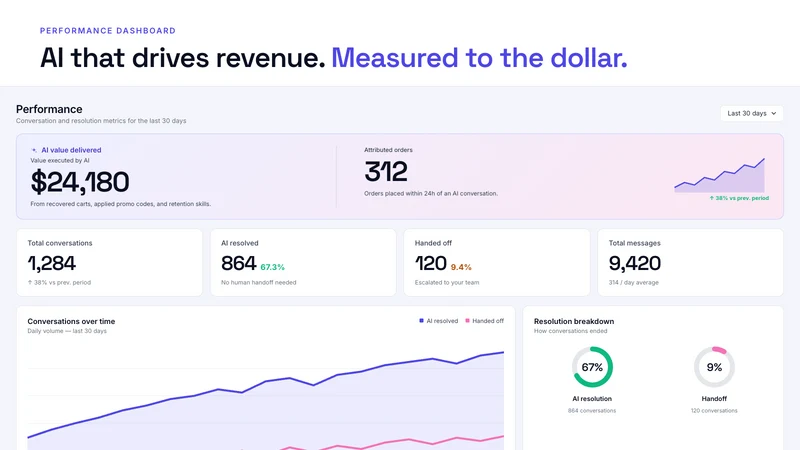
Task: Click the 120 Handed off figure
Action: [431, 264]
